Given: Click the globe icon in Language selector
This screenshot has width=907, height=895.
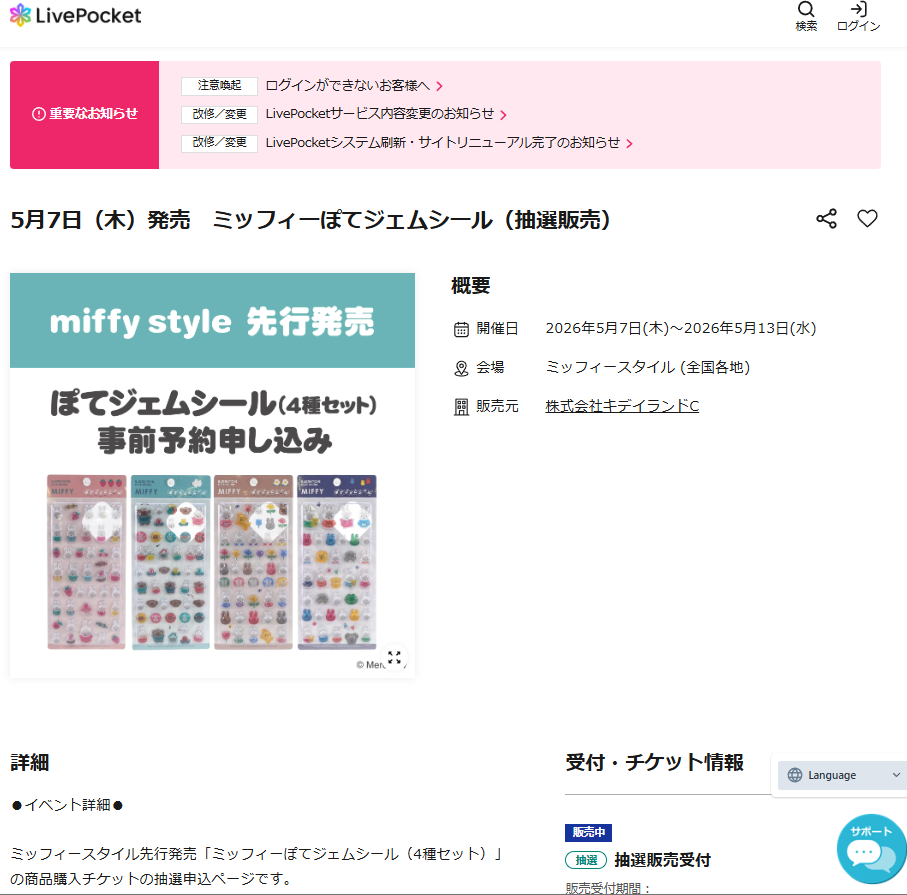Looking at the screenshot, I should [795, 775].
